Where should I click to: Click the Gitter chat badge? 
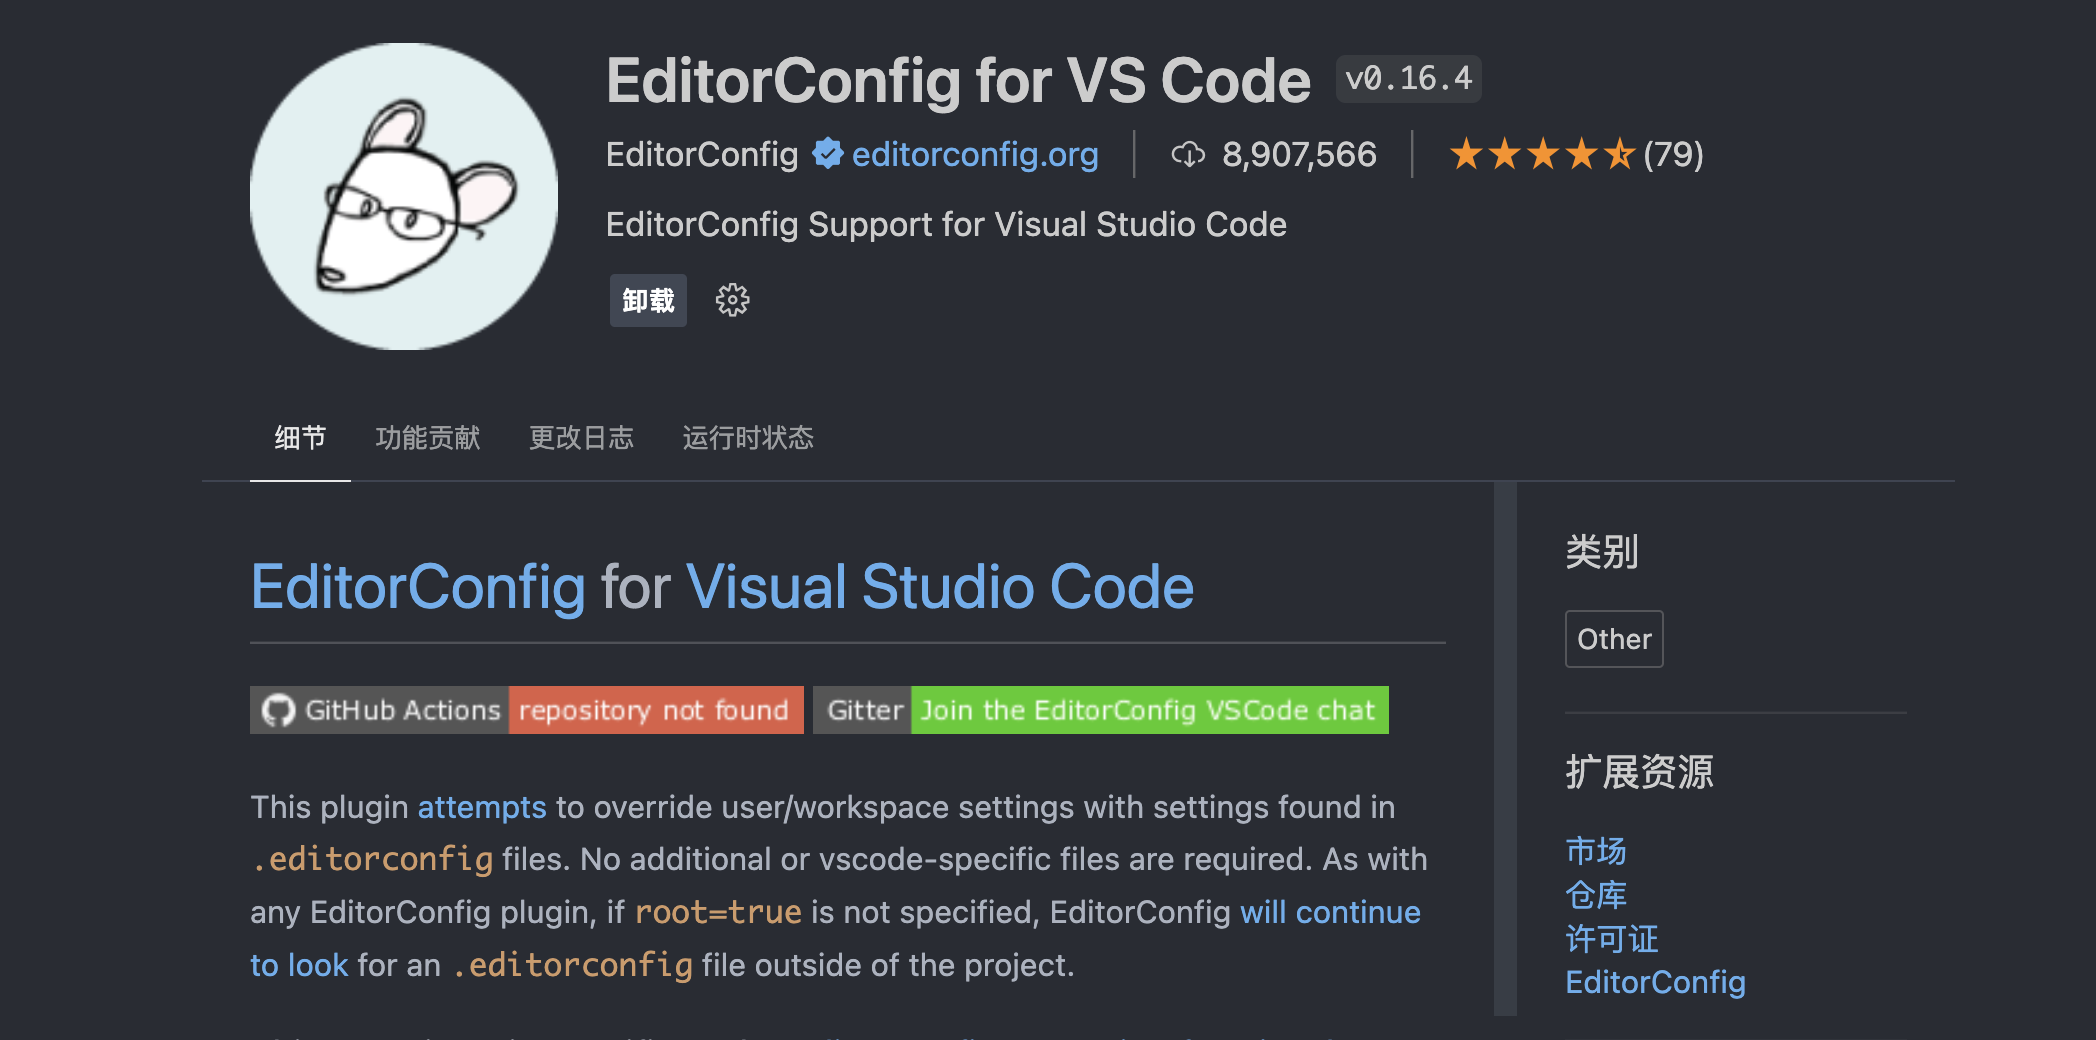coord(862,710)
